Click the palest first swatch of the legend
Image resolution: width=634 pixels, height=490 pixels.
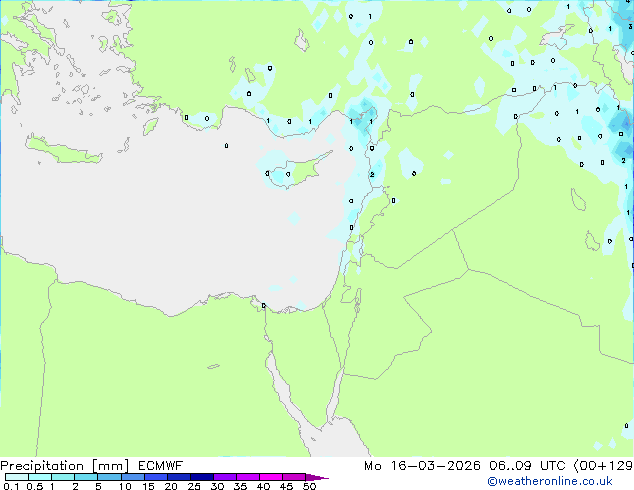point(17,477)
